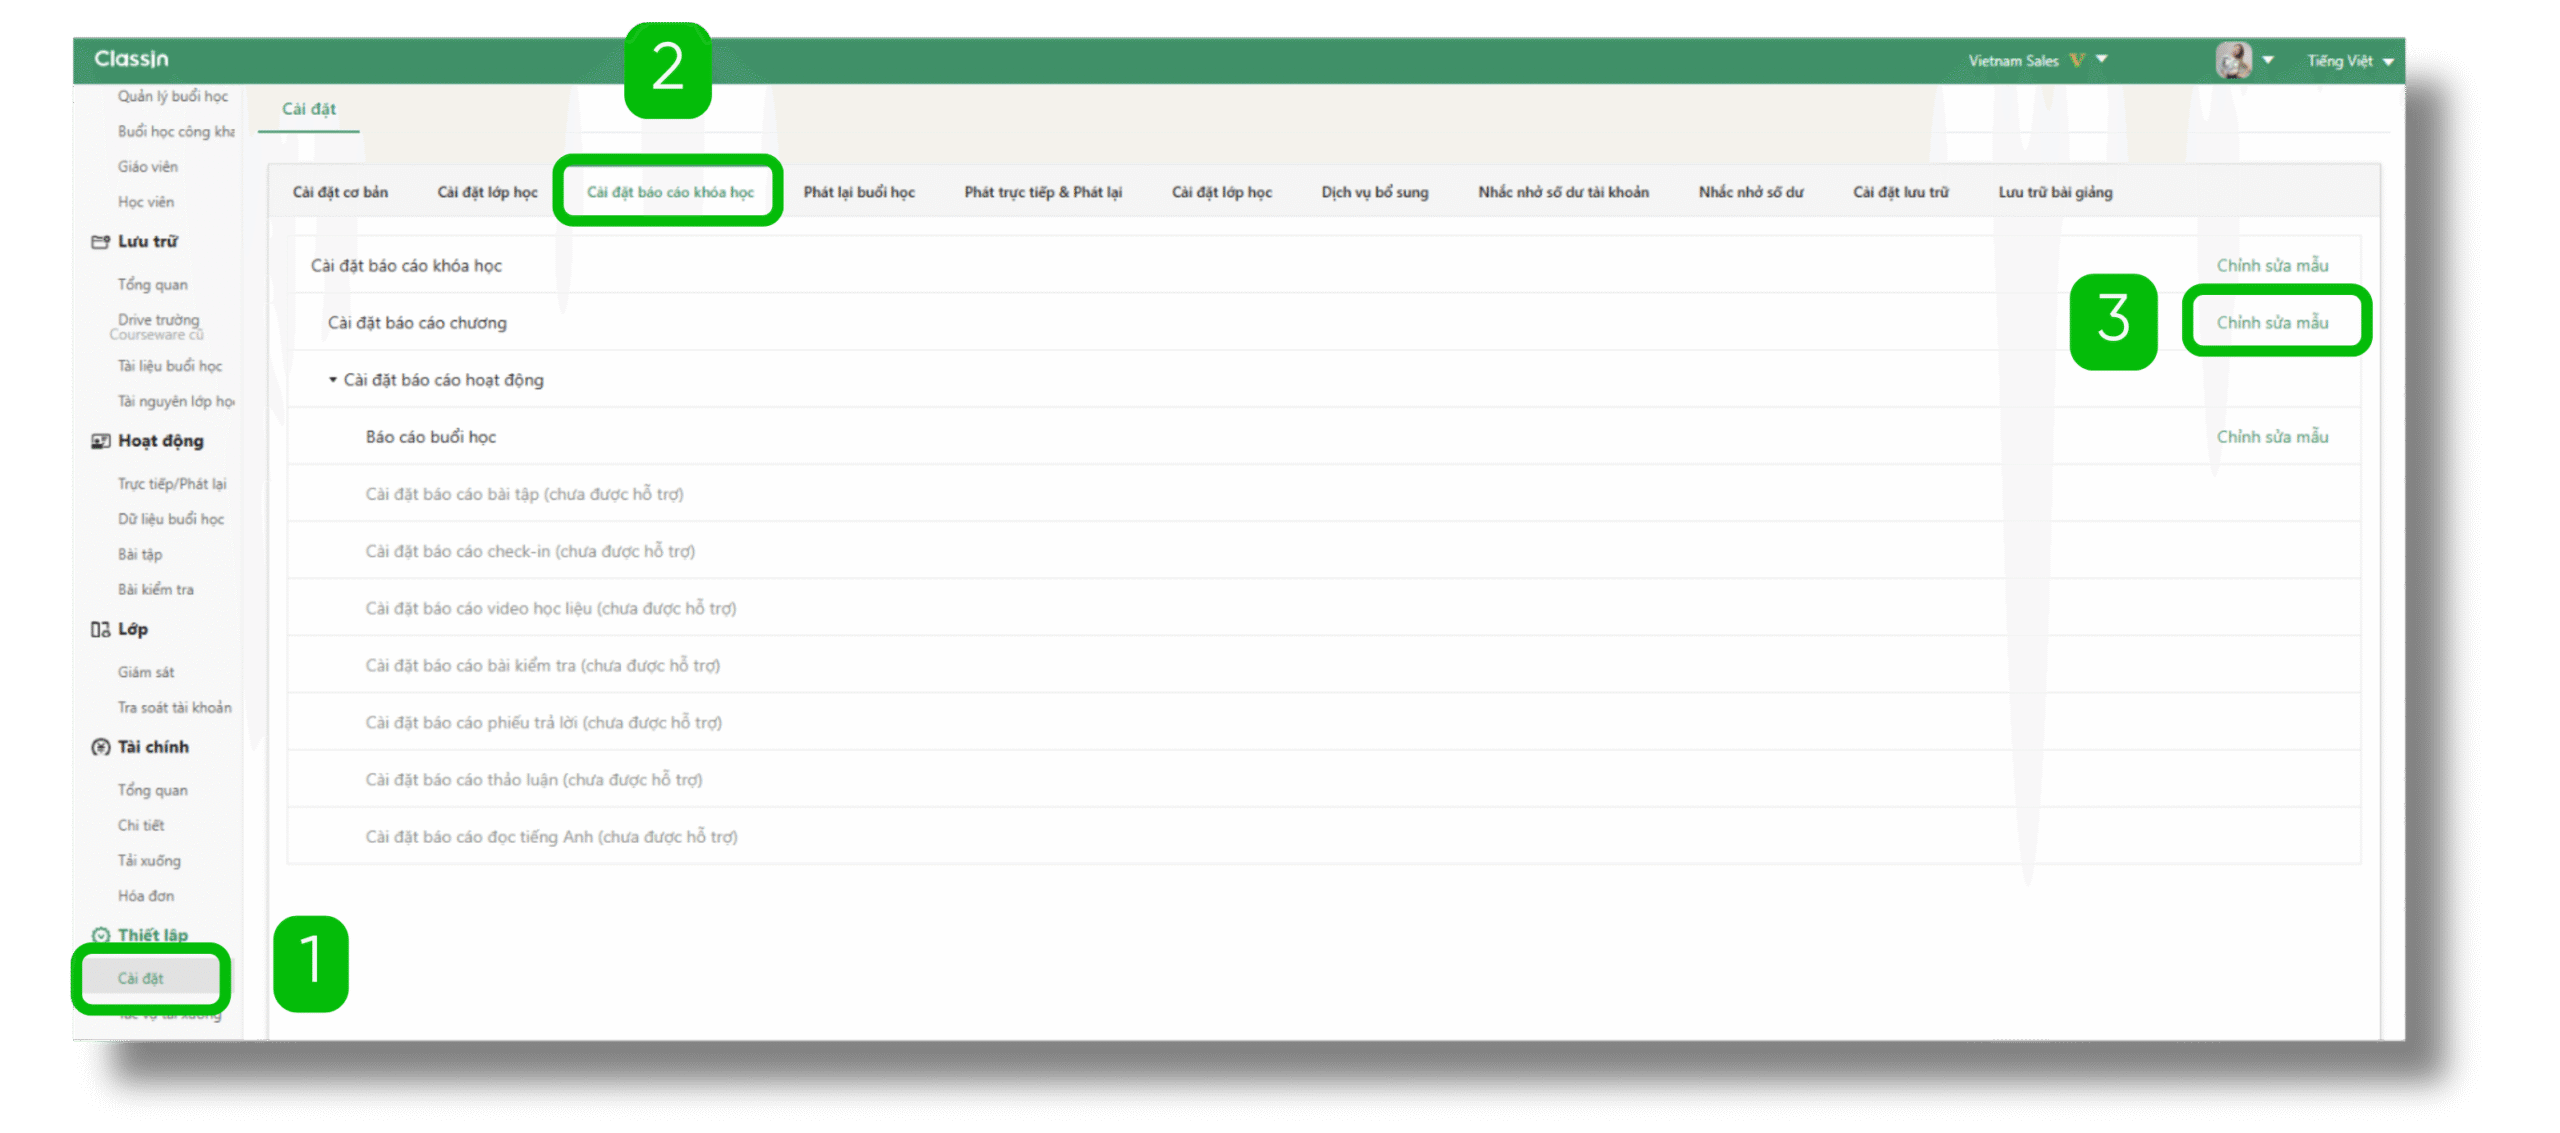
Task: Collapse Cài đặt báo cáo hoạt động section
Action: pyautogui.click(x=333, y=380)
